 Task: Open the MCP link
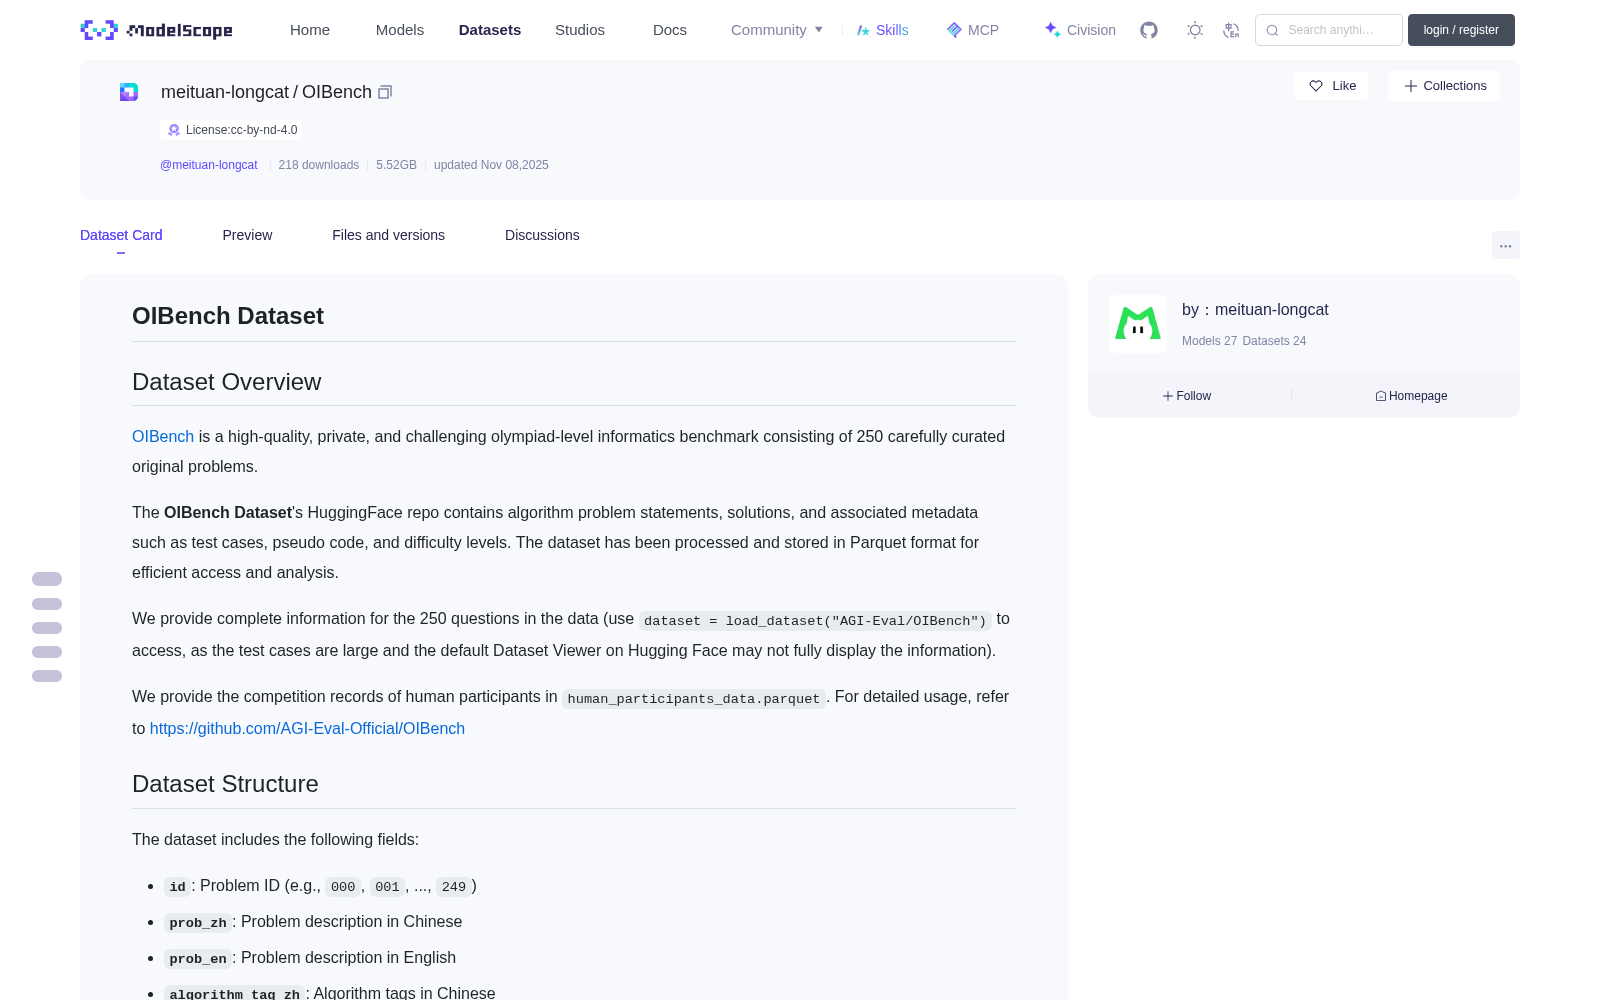click(x=972, y=30)
